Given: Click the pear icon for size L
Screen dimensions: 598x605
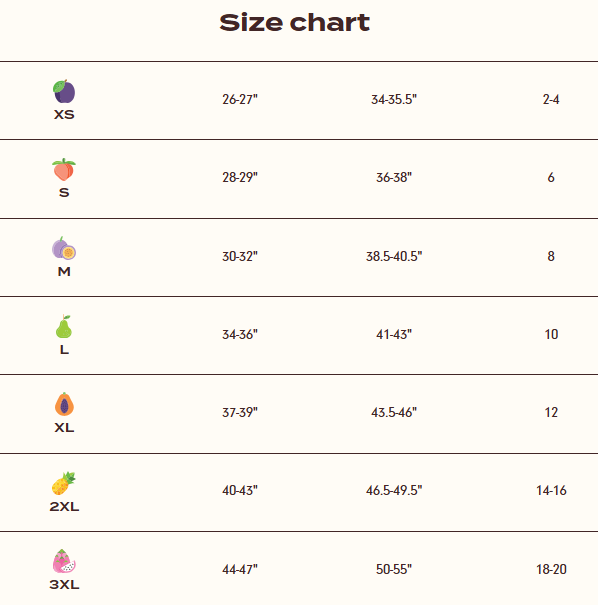Looking at the screenshot, I should pos(64,326).
